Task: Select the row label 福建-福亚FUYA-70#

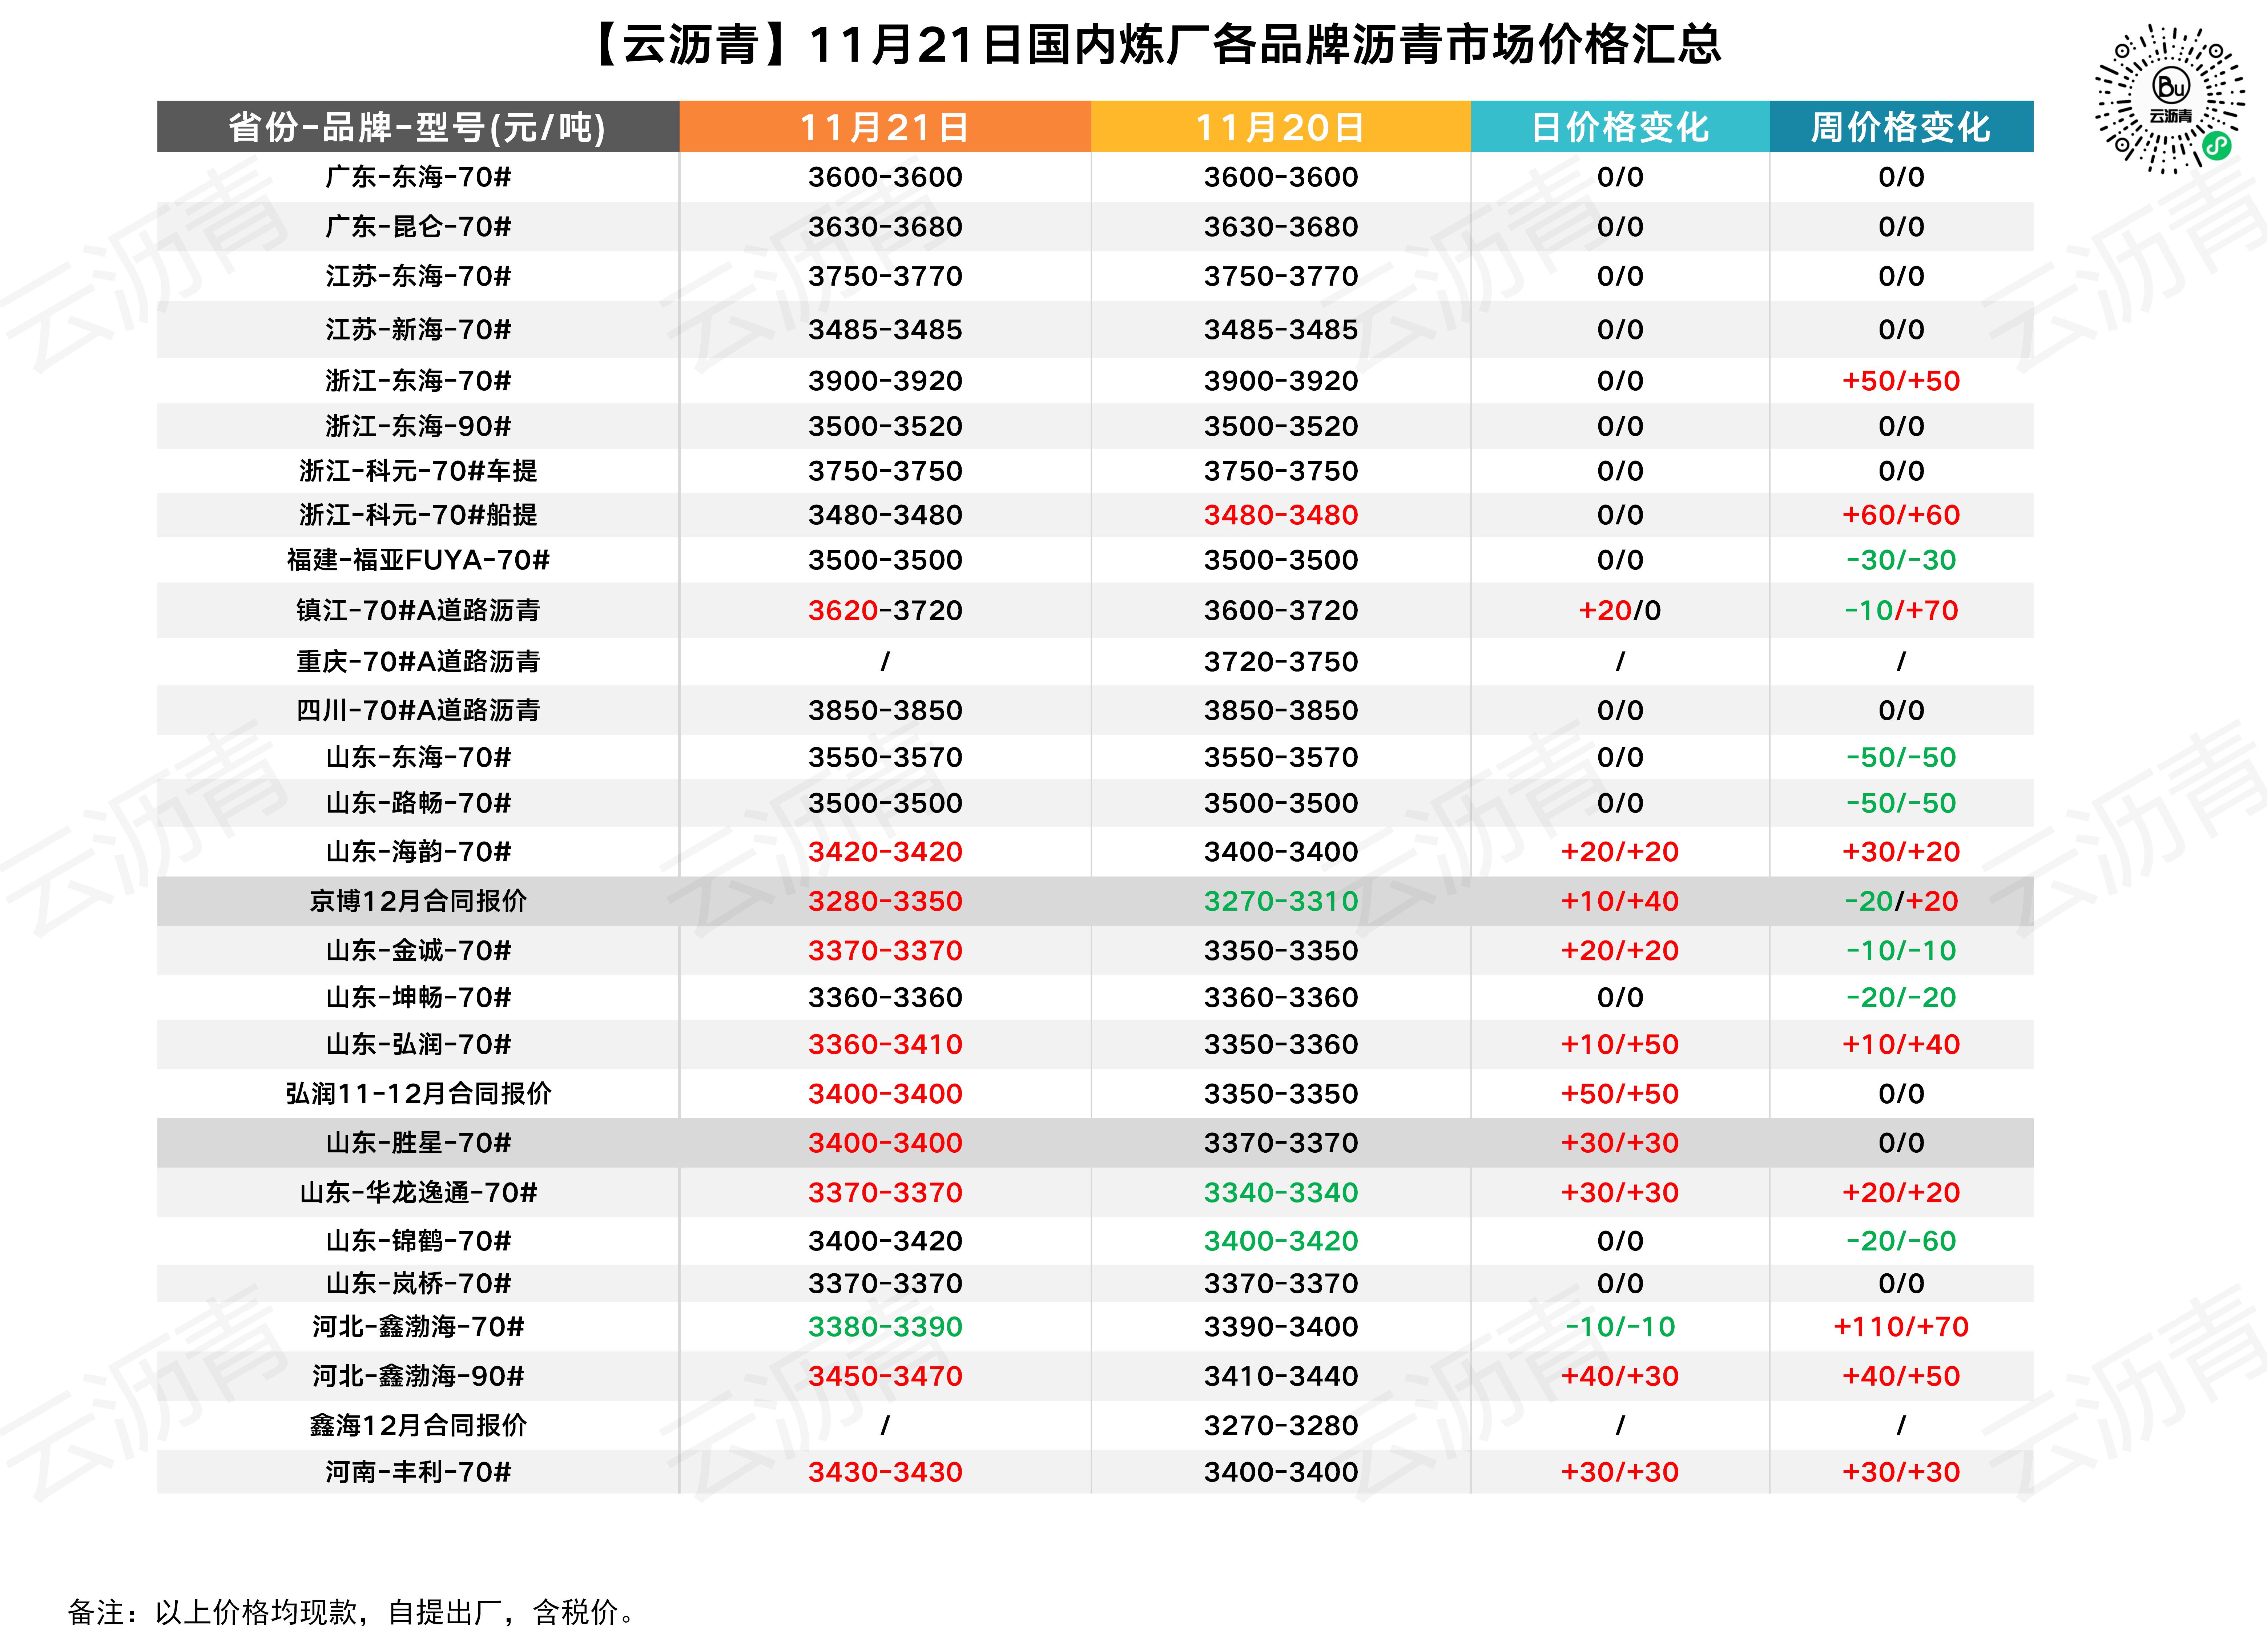Action: (x=418, y=560)
